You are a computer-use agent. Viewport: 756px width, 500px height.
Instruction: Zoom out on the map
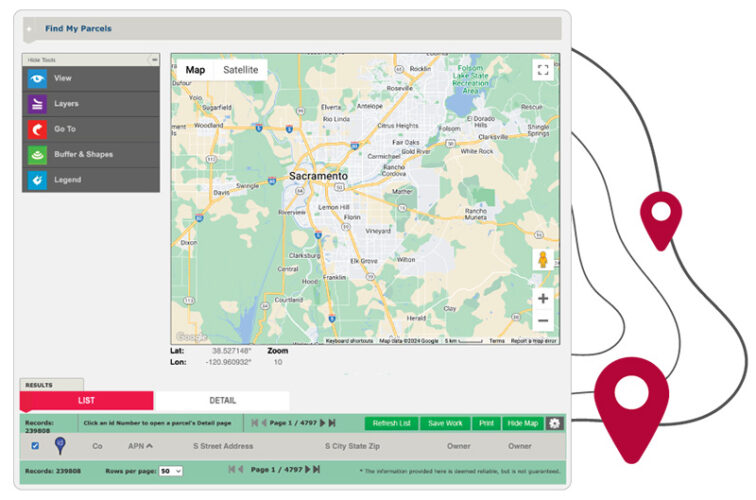[542, 321]
